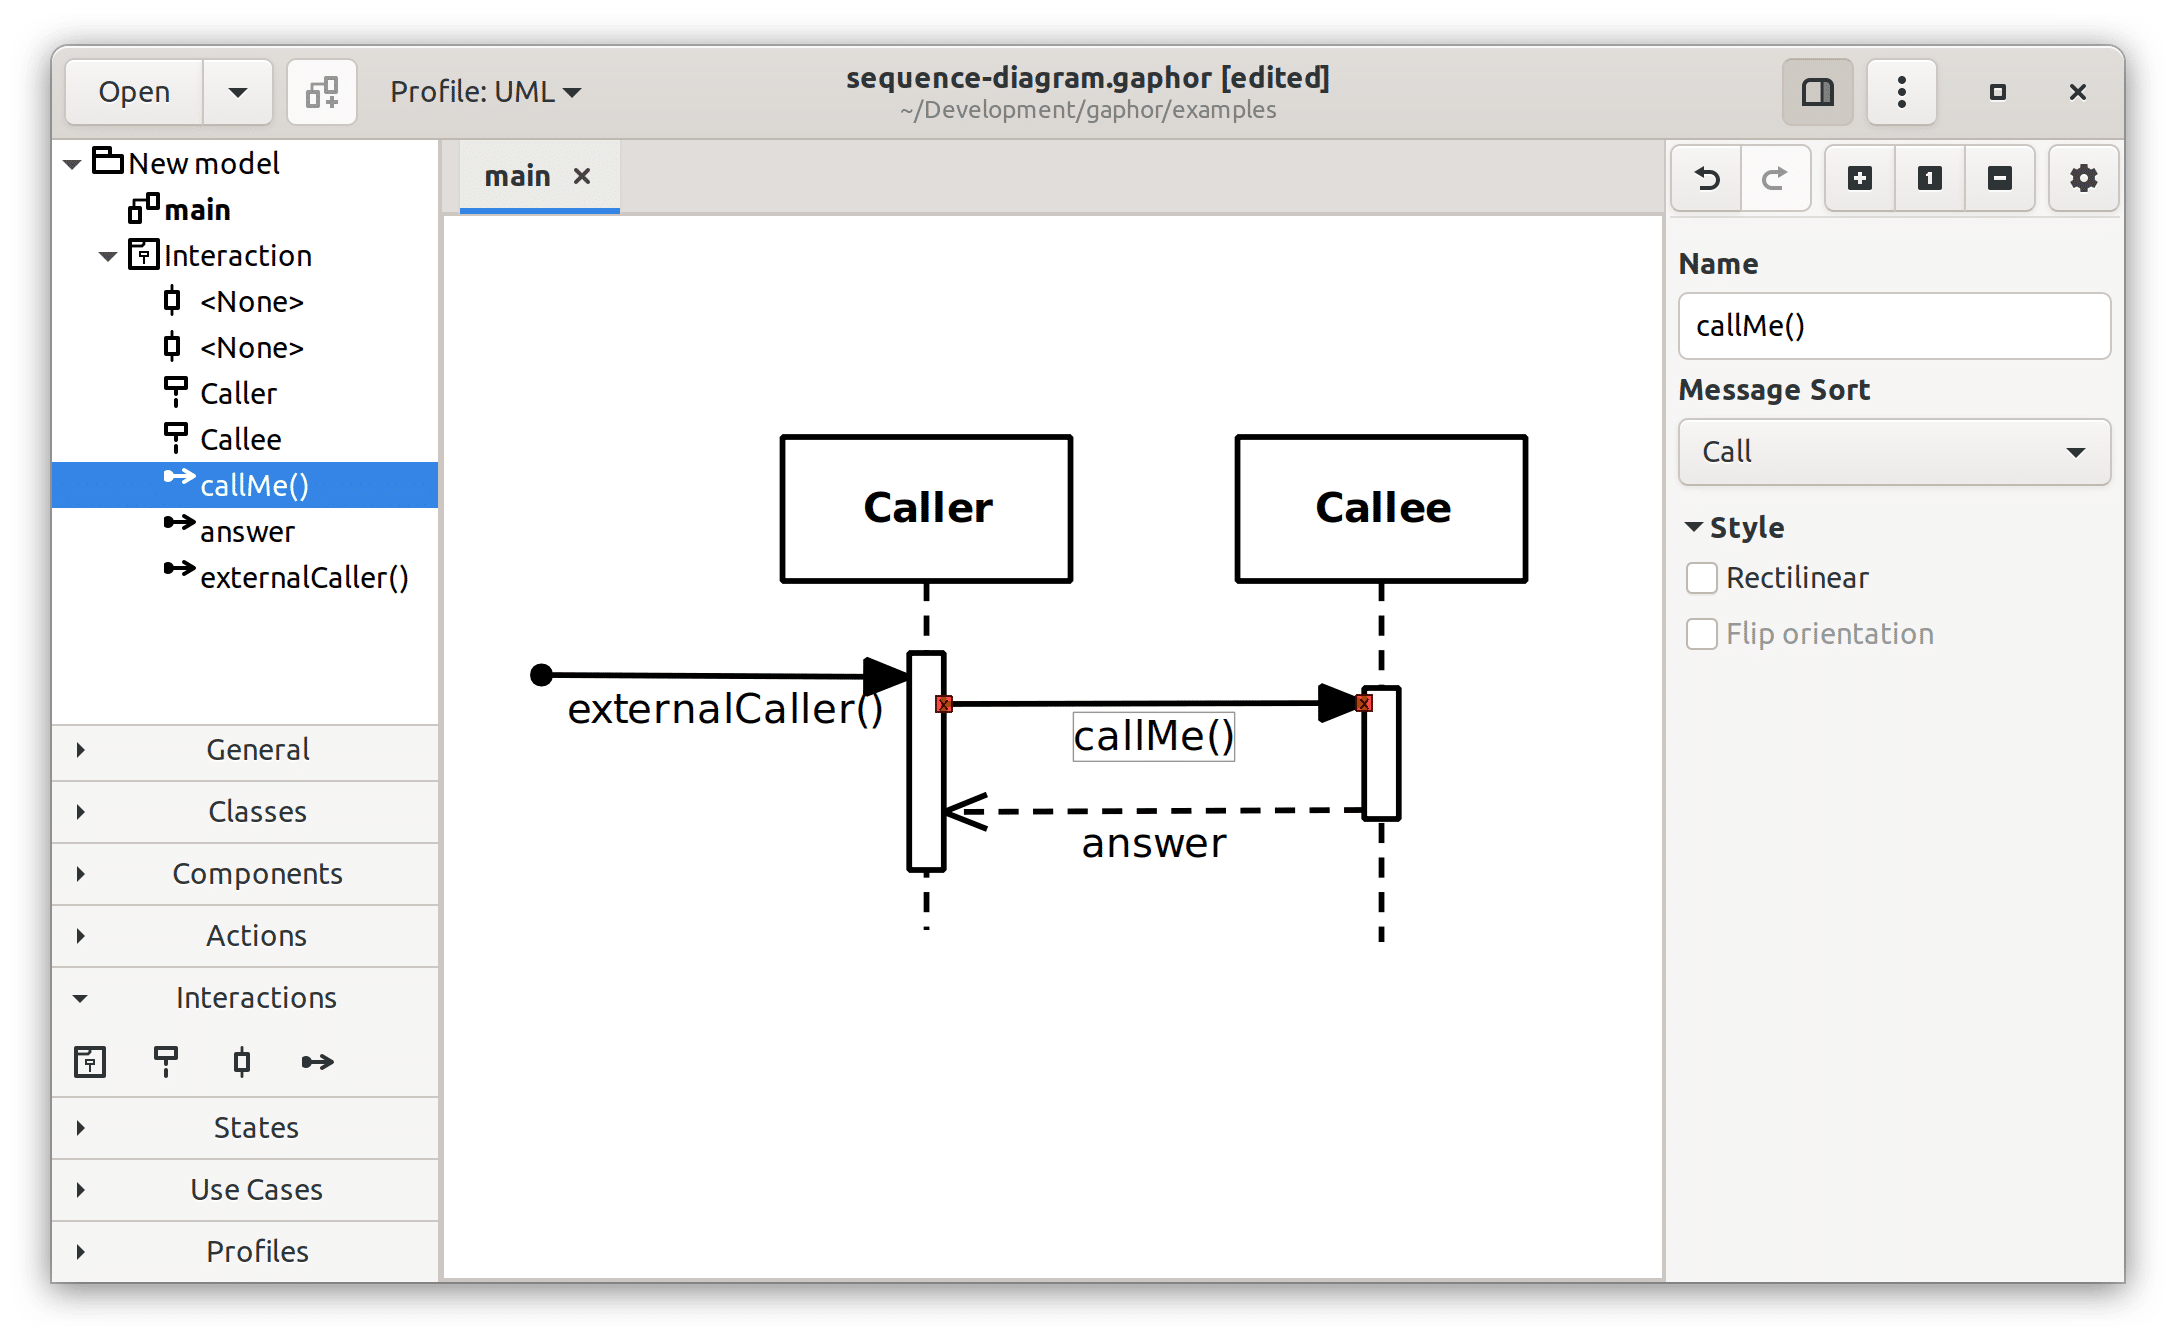Close the main diagram tab
Screen dimensions: 2176x1340
point(582,176)
